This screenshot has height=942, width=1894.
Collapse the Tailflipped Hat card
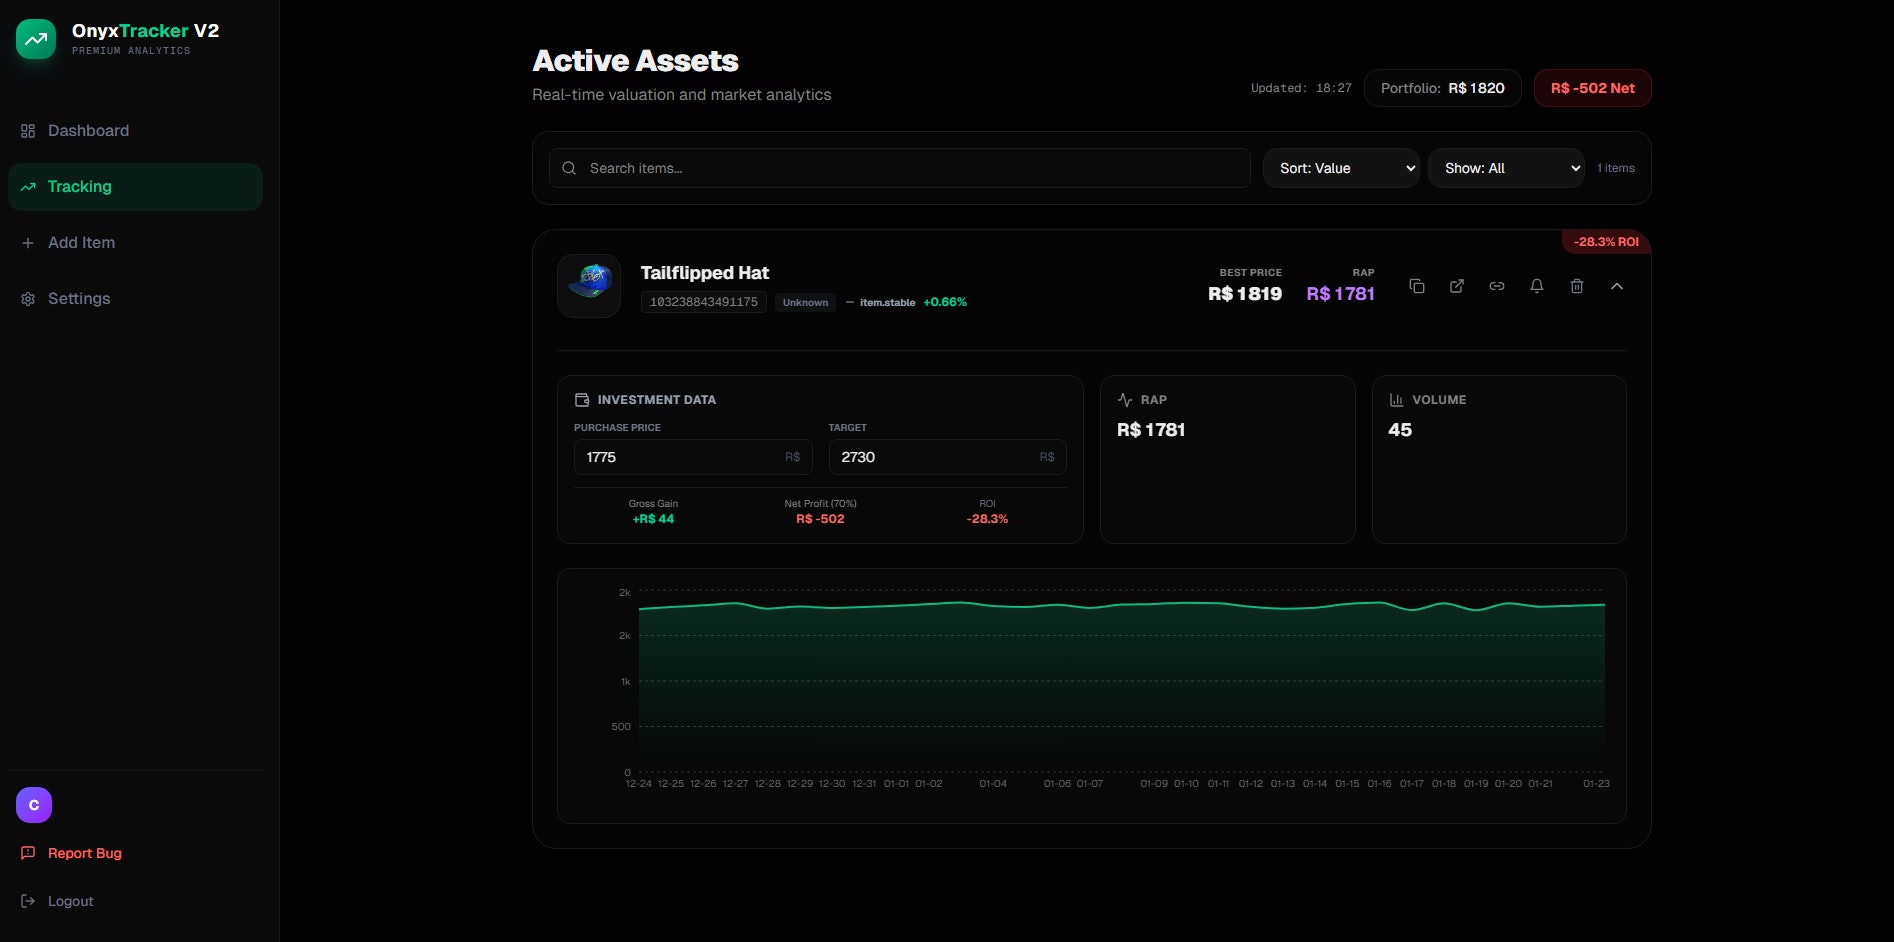click(x=1617, y=286)
